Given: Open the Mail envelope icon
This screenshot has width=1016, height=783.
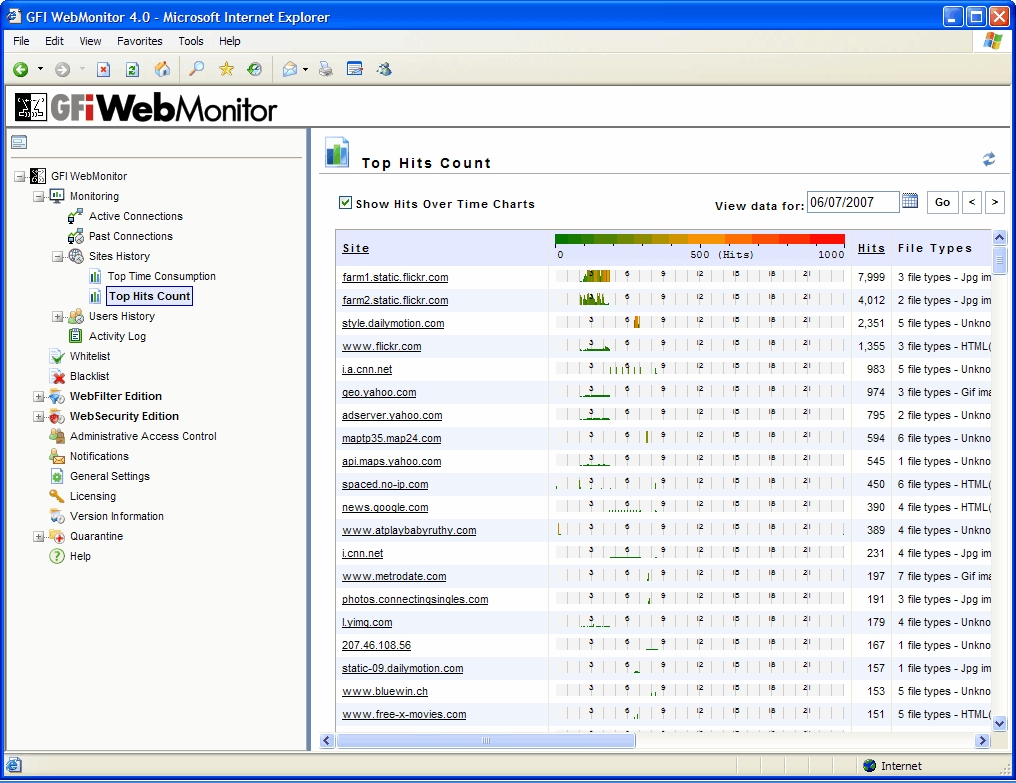Looking at the screenshot, I should click(x=290, y=69).
